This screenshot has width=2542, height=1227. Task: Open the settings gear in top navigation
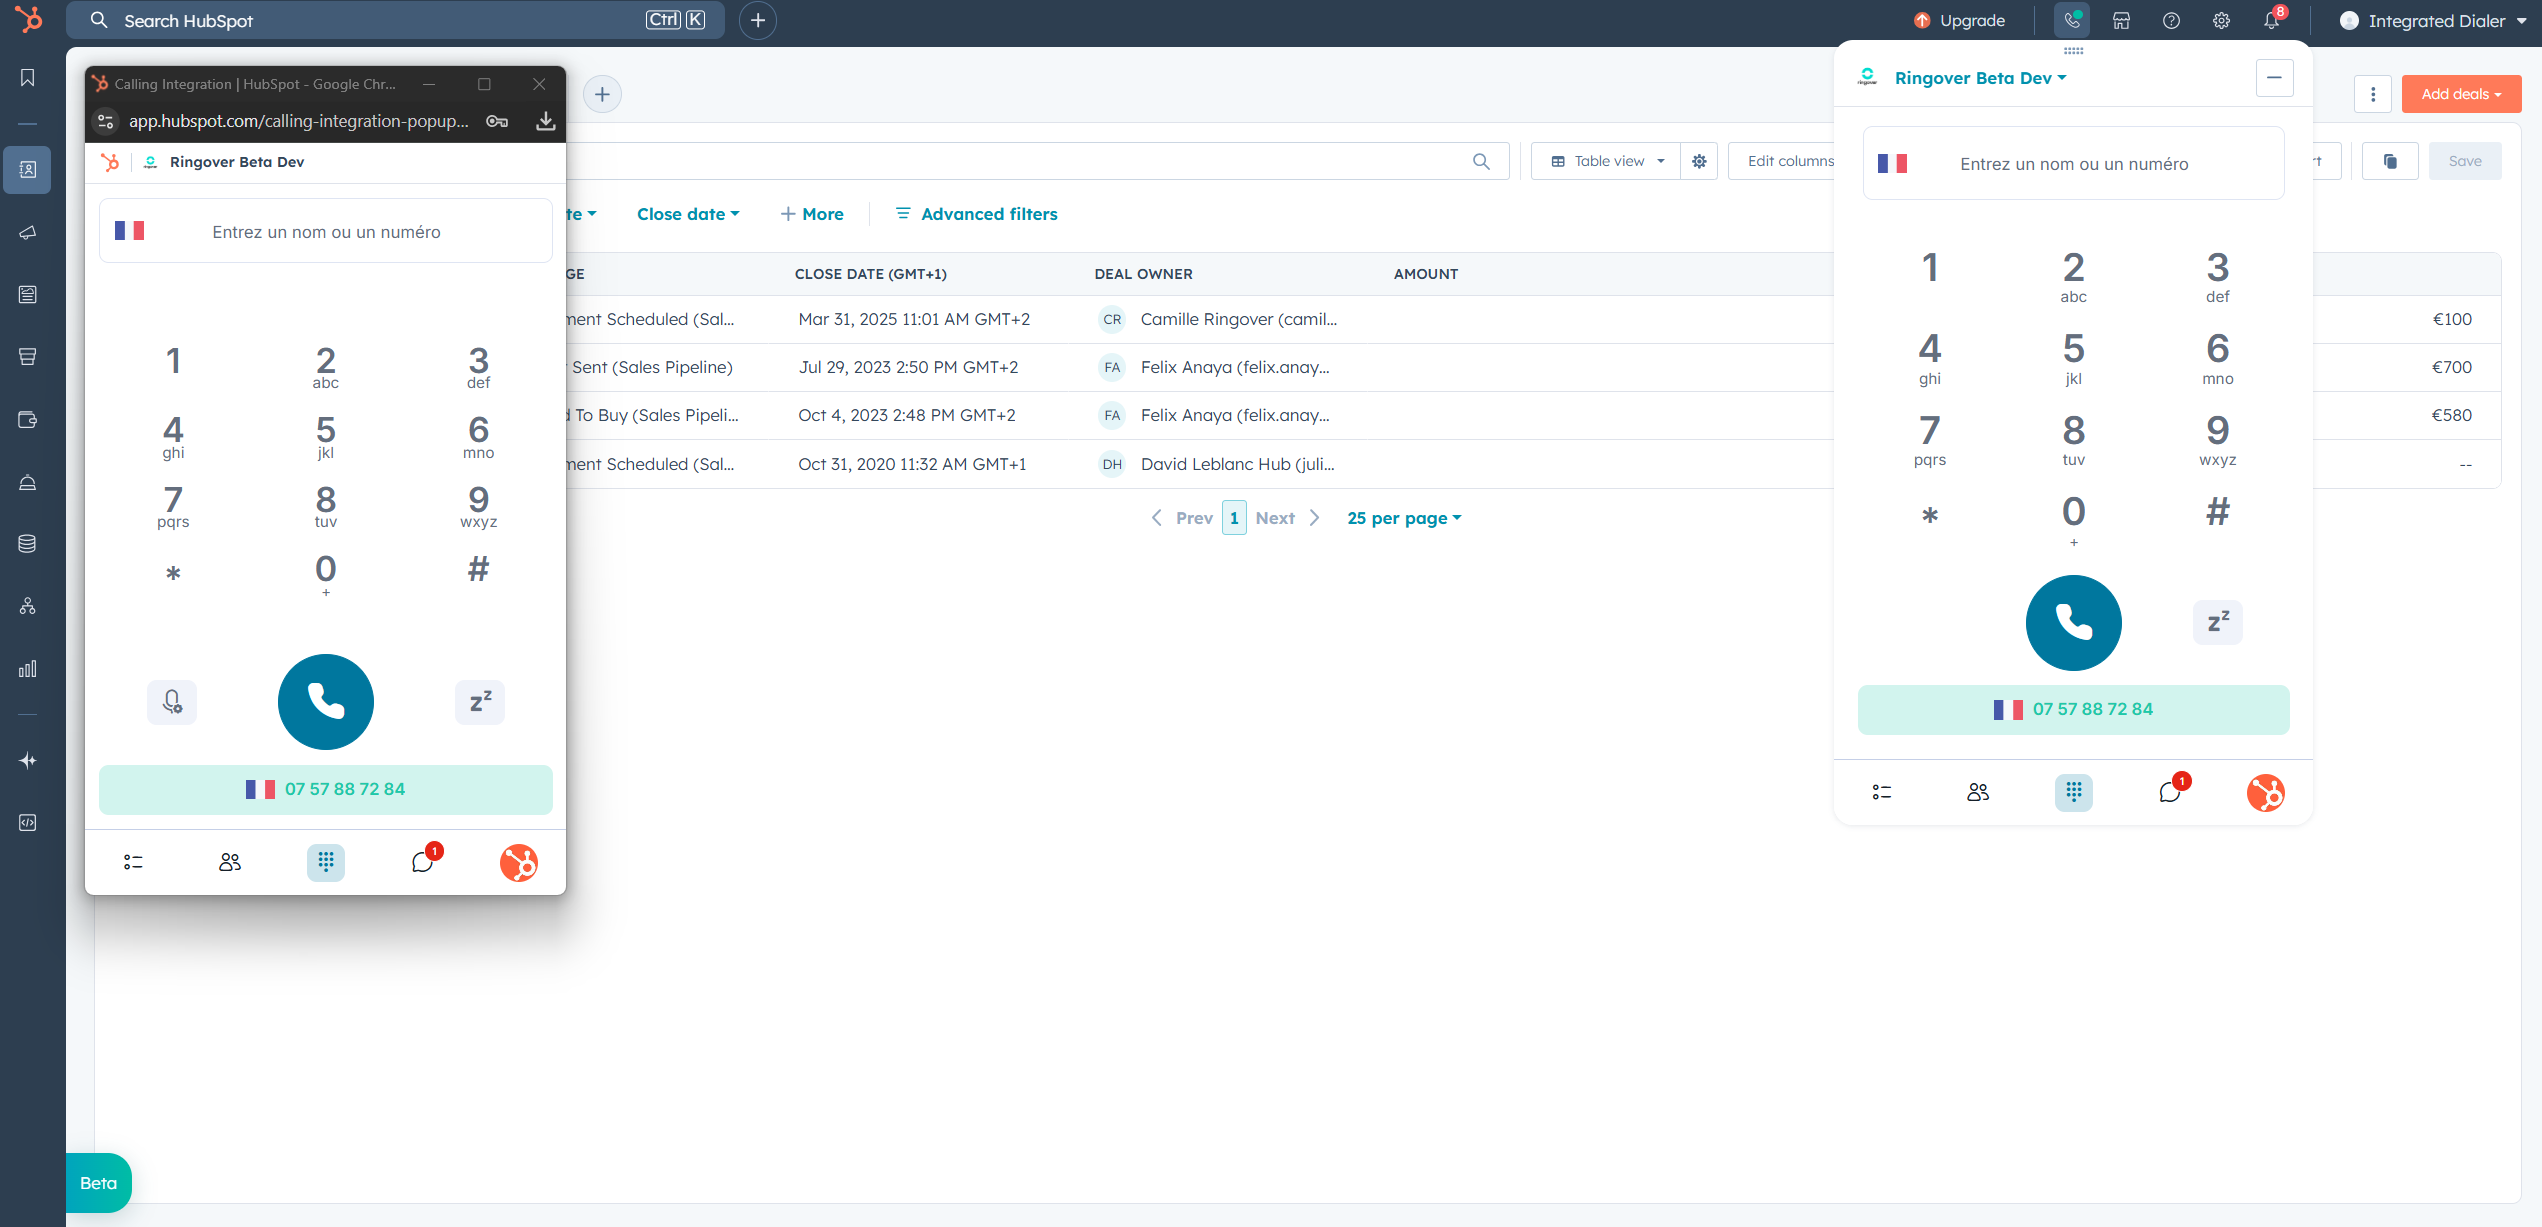pos(2221,21)
